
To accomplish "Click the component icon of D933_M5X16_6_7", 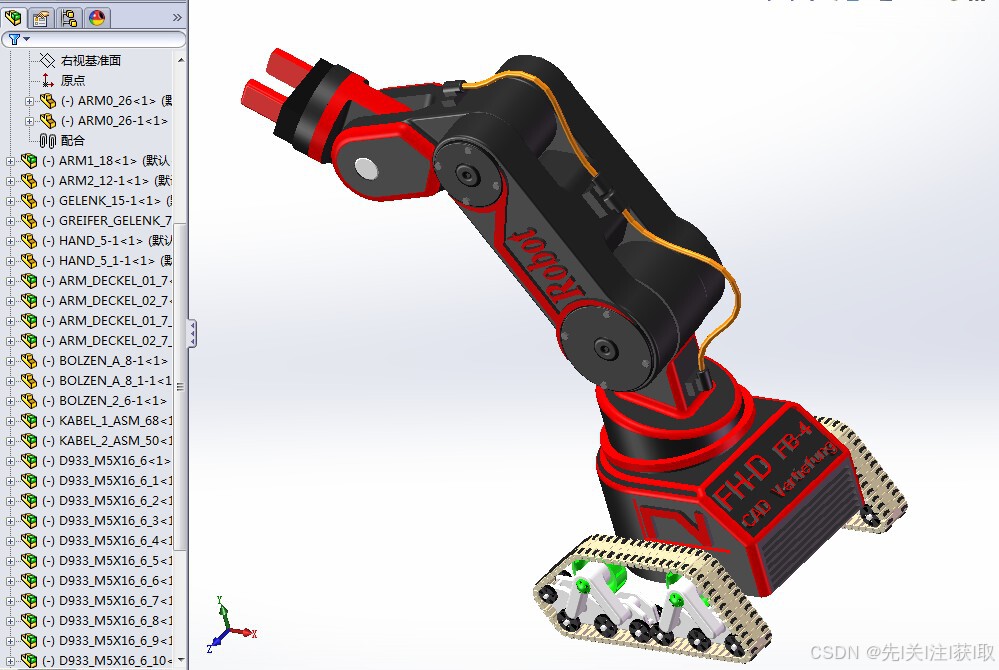I will (29, 601).
